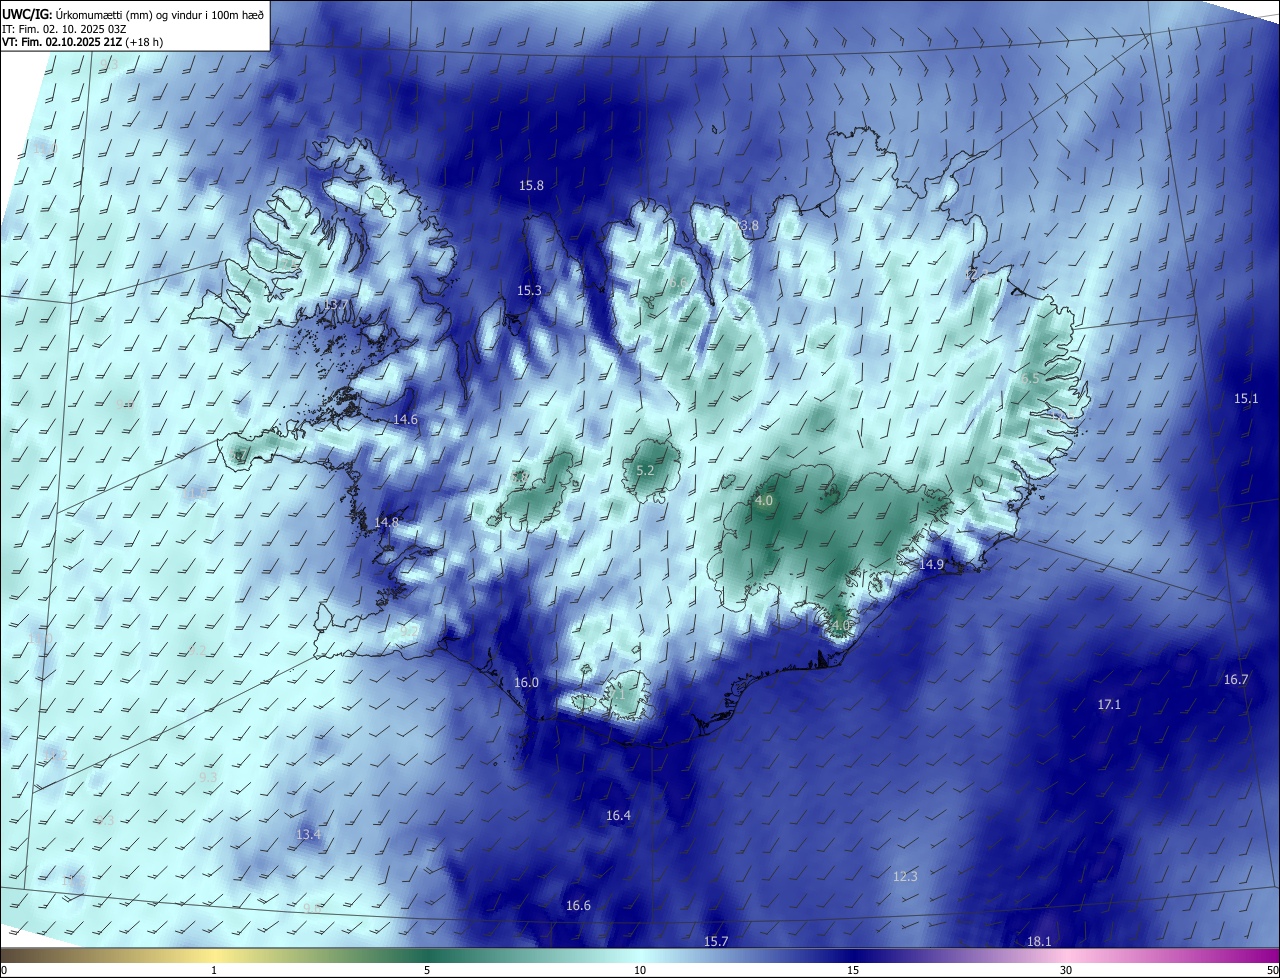
Task: Click the 15.8 value label on the map
Action: tap(531, 186)
